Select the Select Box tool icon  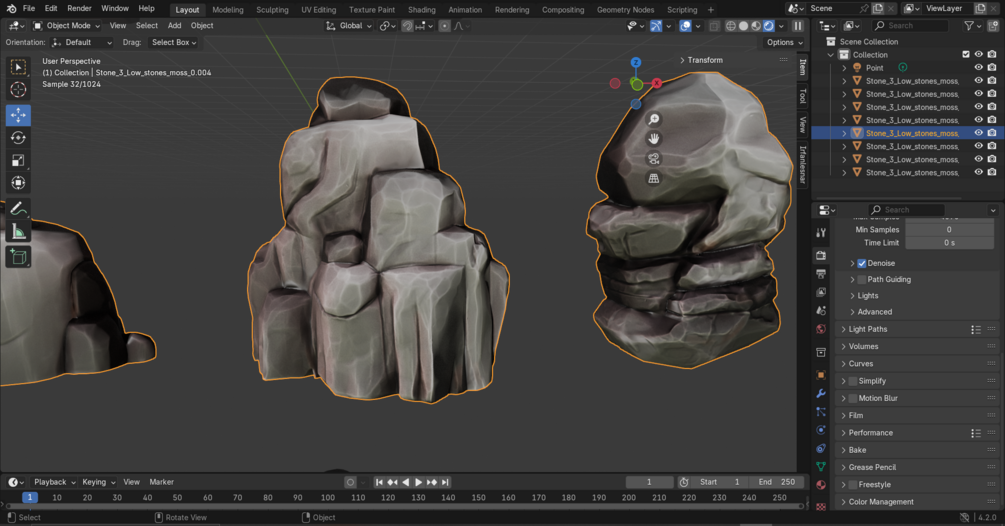coord(18,67)
